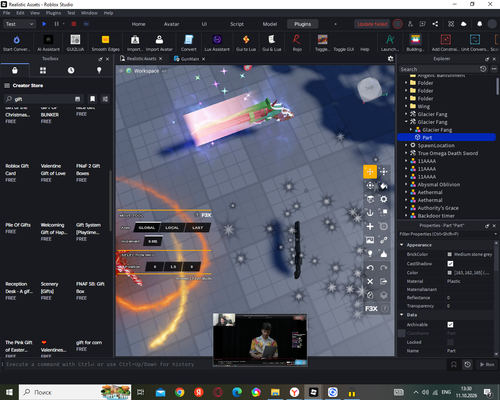This screenshot has height=400, width=500.
Task: Open the Avatar ribbon tab
Action: coord(171,24)
